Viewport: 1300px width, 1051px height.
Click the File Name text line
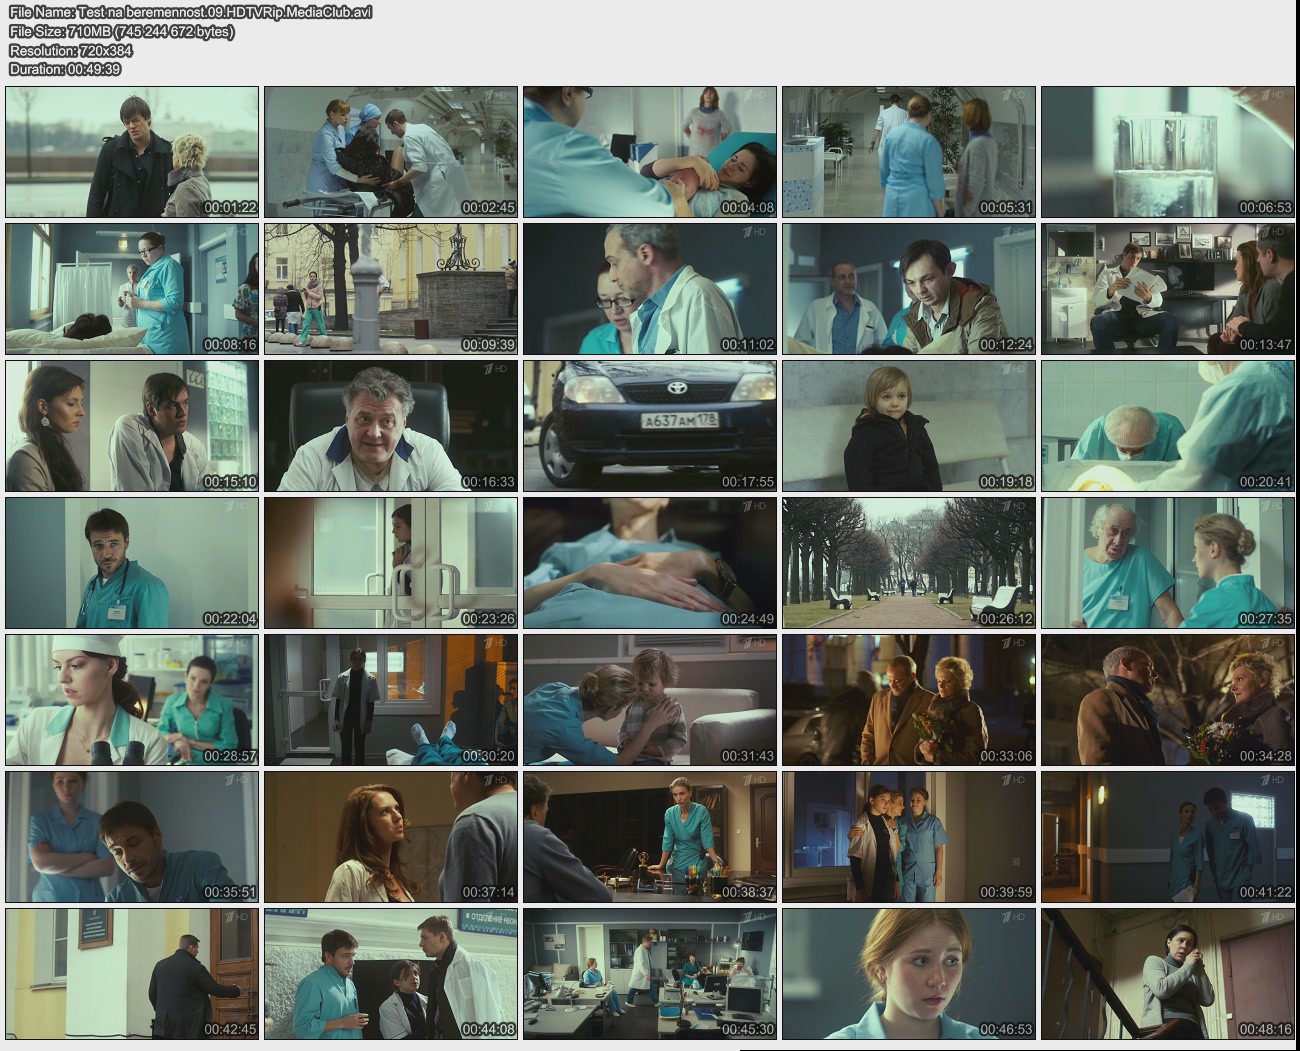190,12
